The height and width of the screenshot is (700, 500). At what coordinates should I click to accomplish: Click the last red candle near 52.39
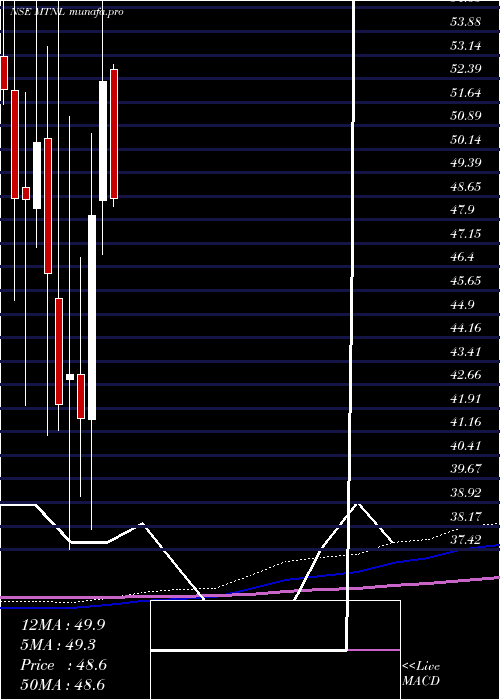click(x=114, y=134)
